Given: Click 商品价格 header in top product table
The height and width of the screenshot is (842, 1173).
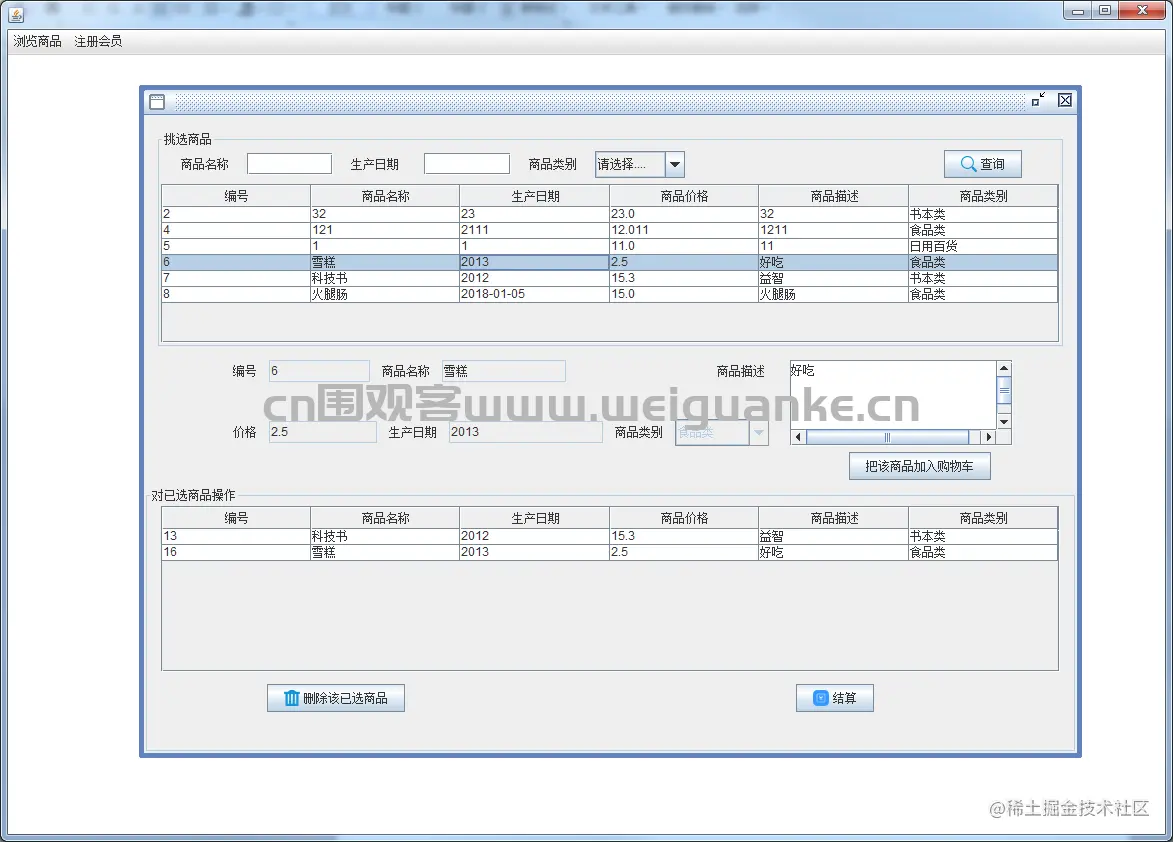Looking at the screenshot, I should point(684,196).
